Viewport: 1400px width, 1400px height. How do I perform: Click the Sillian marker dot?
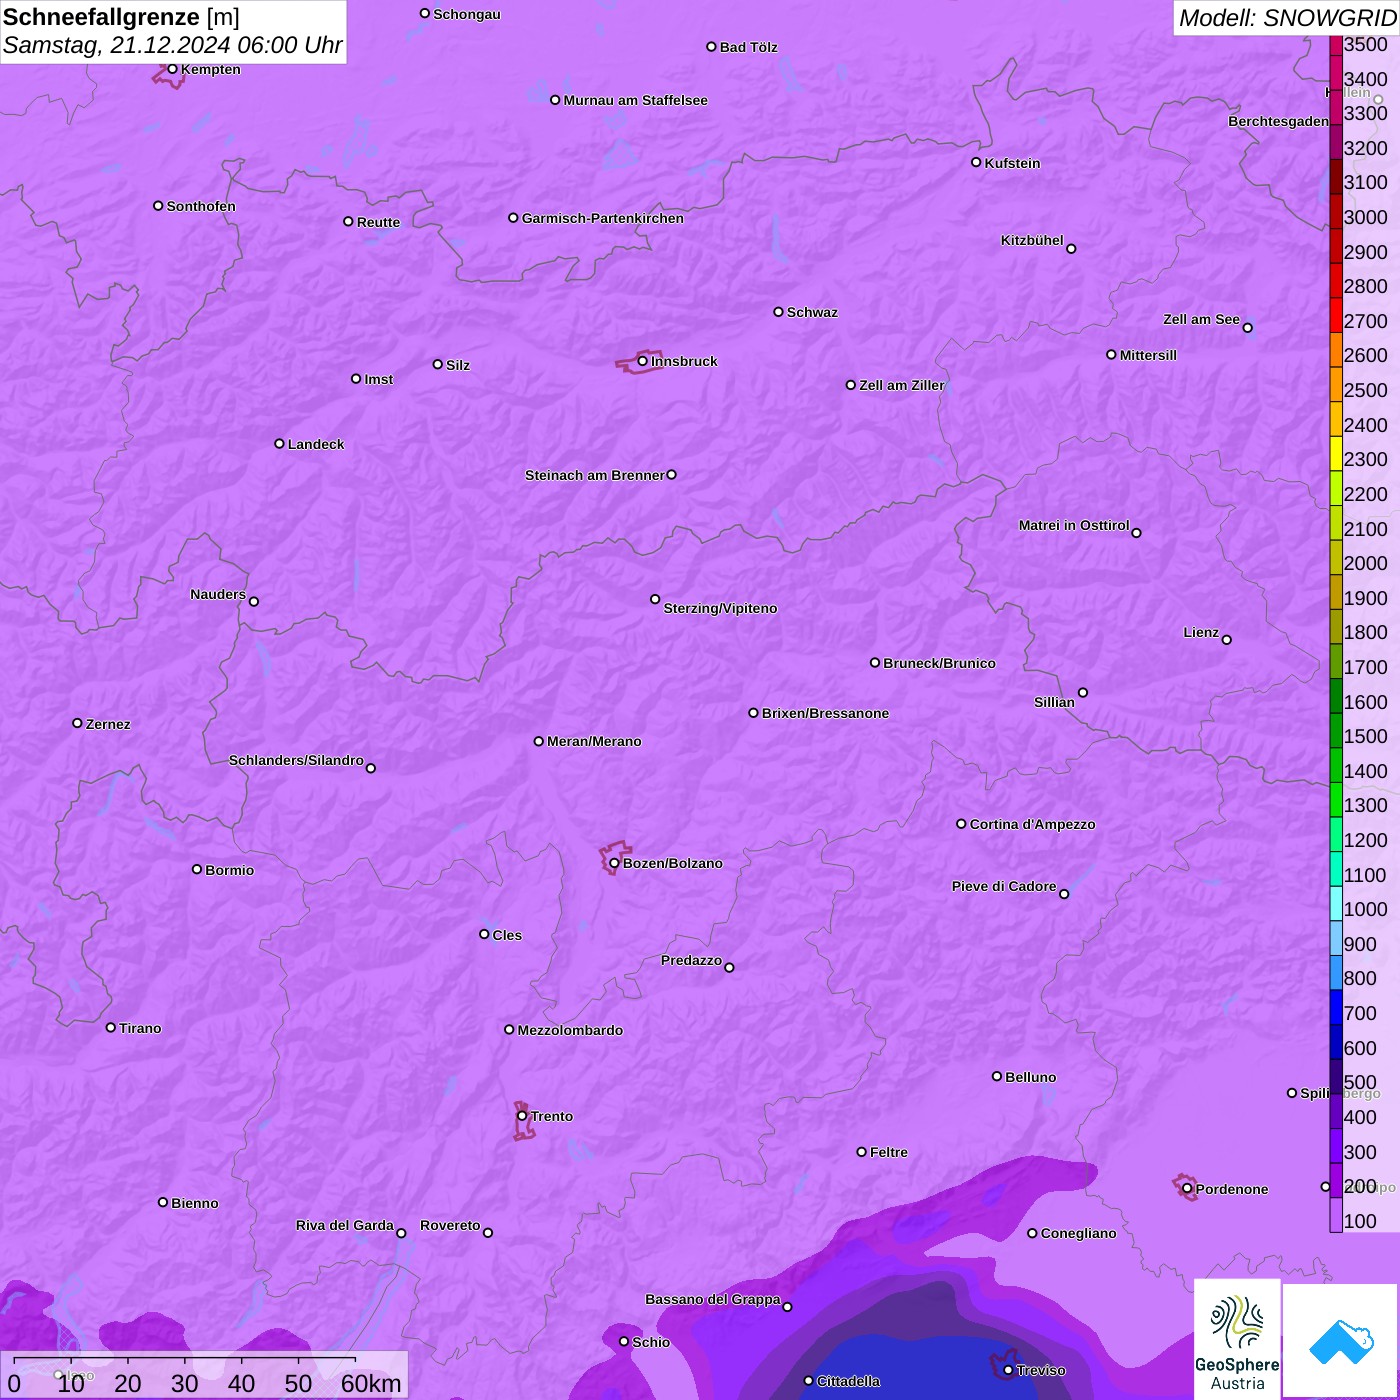click(1083, 692)
